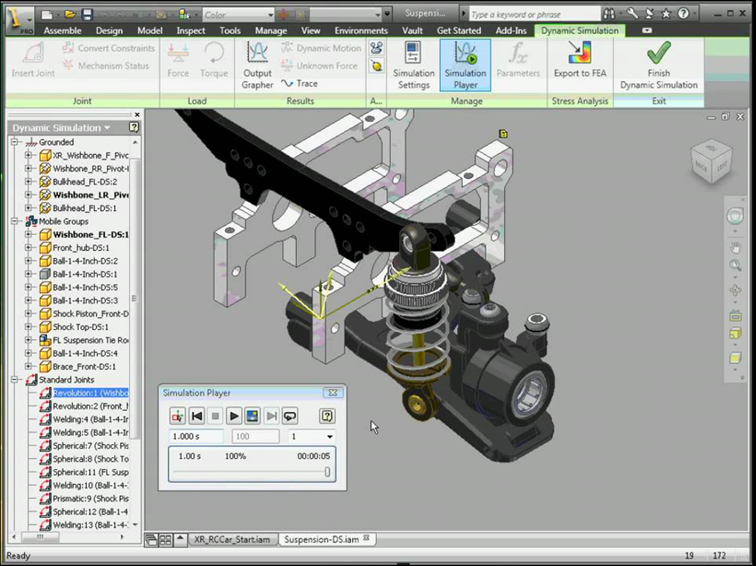Click the Simulation Settings icon
The image size is (756, 566).
413,64
